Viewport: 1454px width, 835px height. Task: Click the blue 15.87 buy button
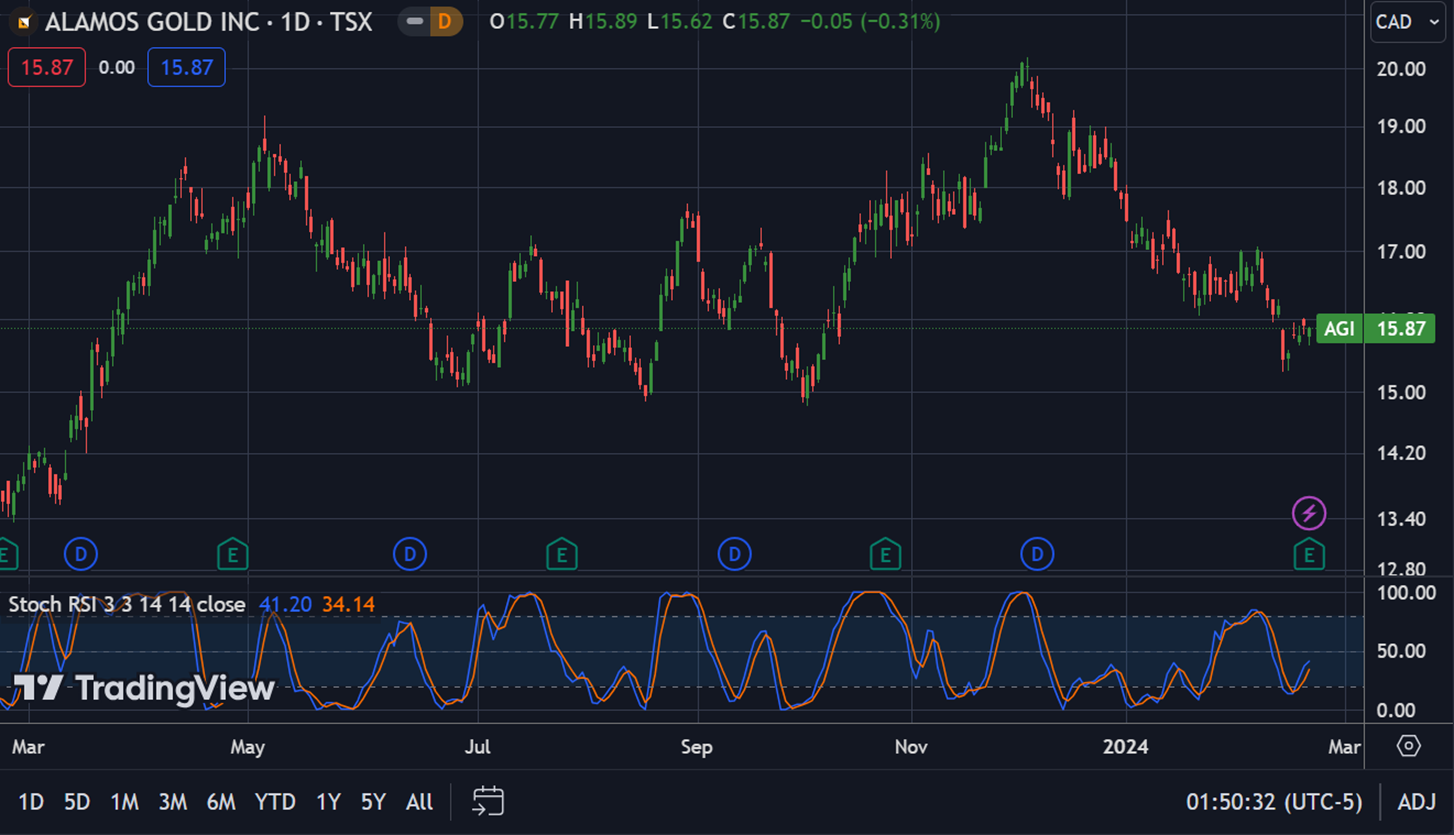tap(186, 68)
